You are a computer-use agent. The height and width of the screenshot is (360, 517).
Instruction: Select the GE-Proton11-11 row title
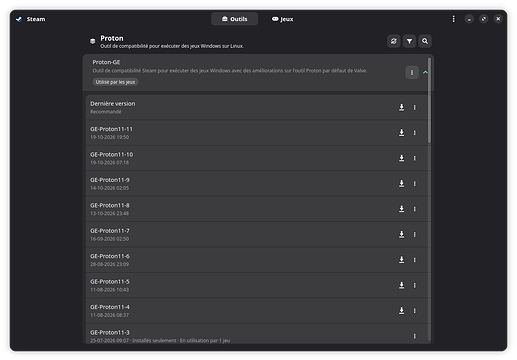(111, 129)
